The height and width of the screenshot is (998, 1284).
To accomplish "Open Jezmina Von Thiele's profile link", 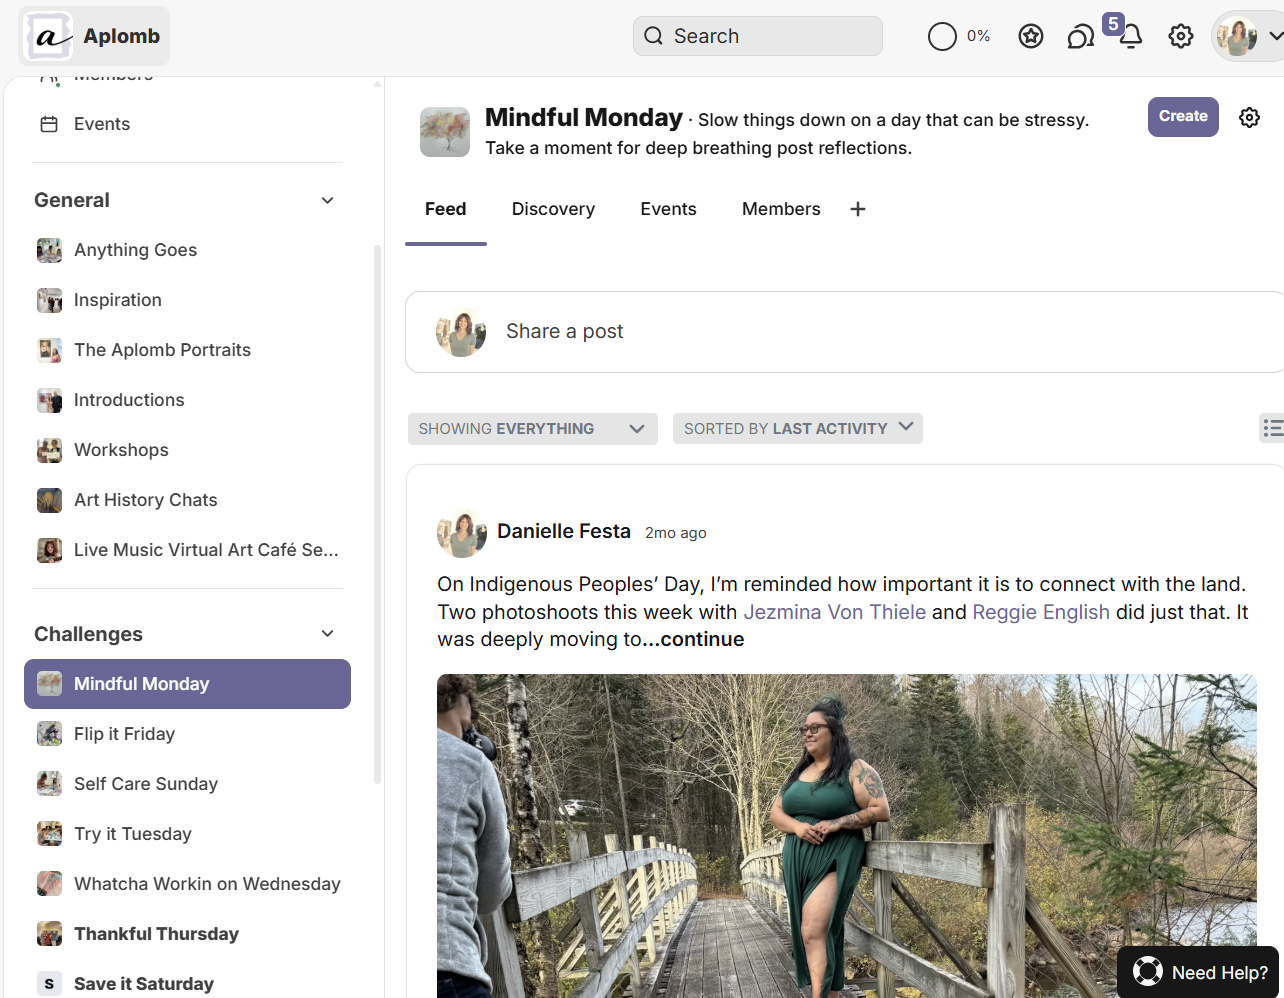I will (834, 612).
